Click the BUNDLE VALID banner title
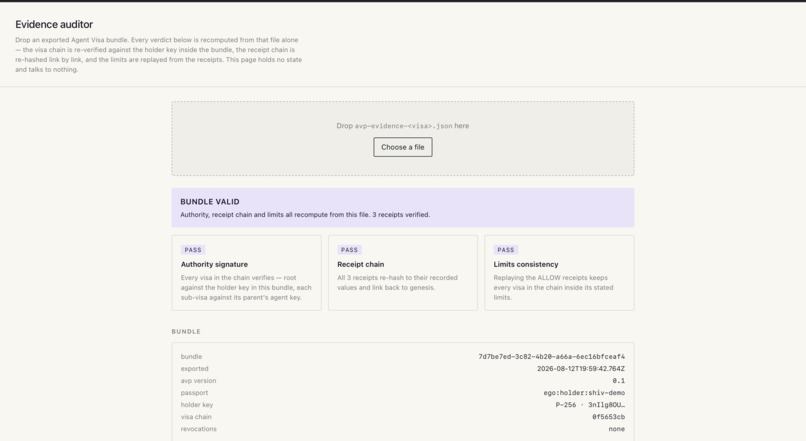The width and height of the screenshot is (806, 441). (210, 201)
